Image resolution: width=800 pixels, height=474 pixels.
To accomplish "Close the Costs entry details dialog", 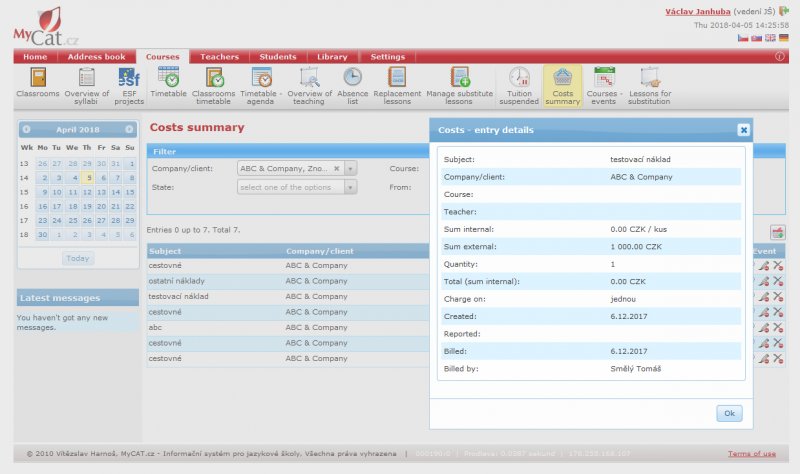I will click(743, 130).
